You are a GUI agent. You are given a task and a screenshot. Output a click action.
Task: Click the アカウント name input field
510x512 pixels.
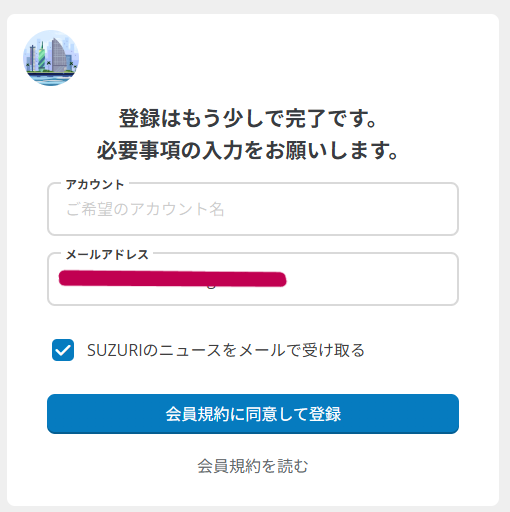click(253, 209)
